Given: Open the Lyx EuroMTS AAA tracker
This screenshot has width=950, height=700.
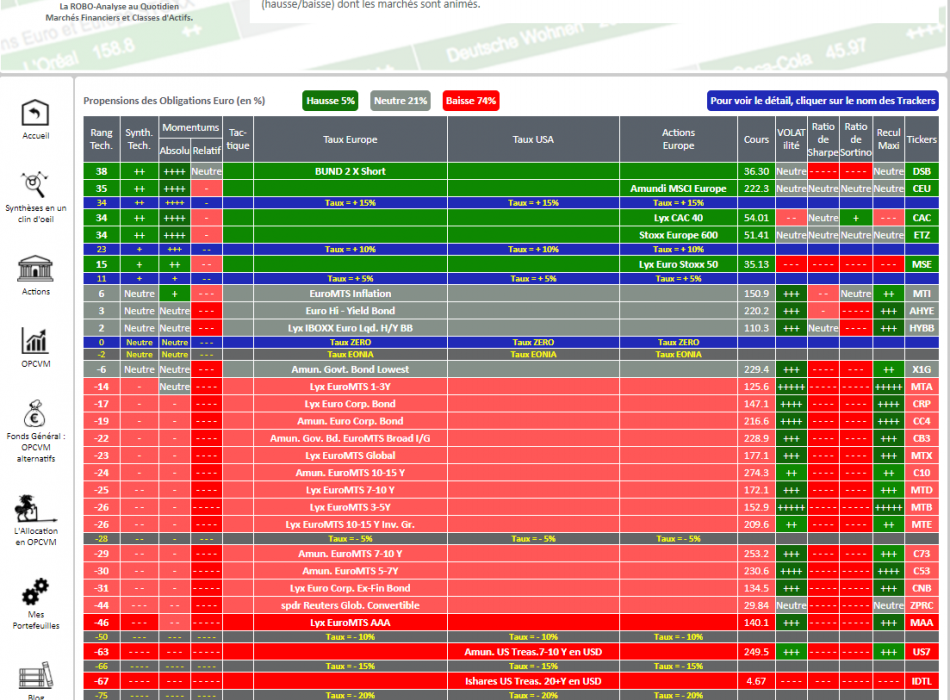Looking at the screenshot, I should pos(350,622).
